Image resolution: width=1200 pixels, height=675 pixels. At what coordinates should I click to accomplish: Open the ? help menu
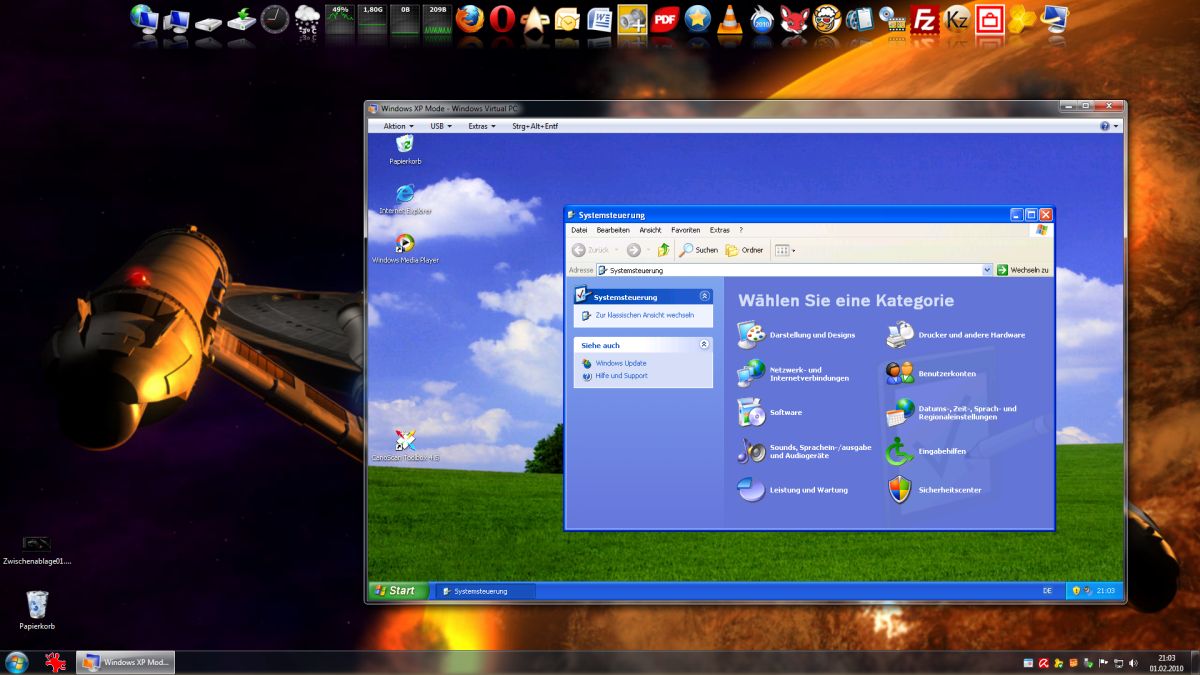(741, 230)
